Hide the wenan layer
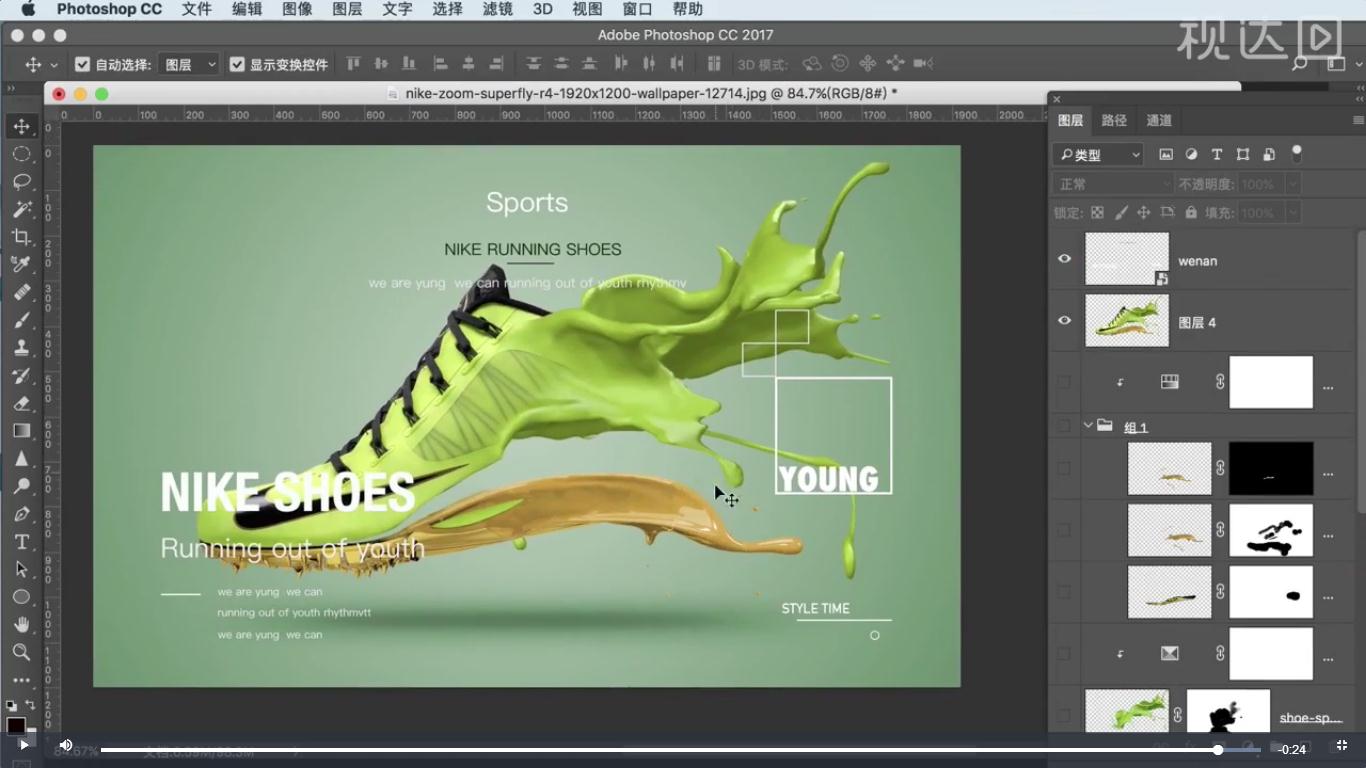This screenshot has height=768, width=1366. tap(1064, 259)
